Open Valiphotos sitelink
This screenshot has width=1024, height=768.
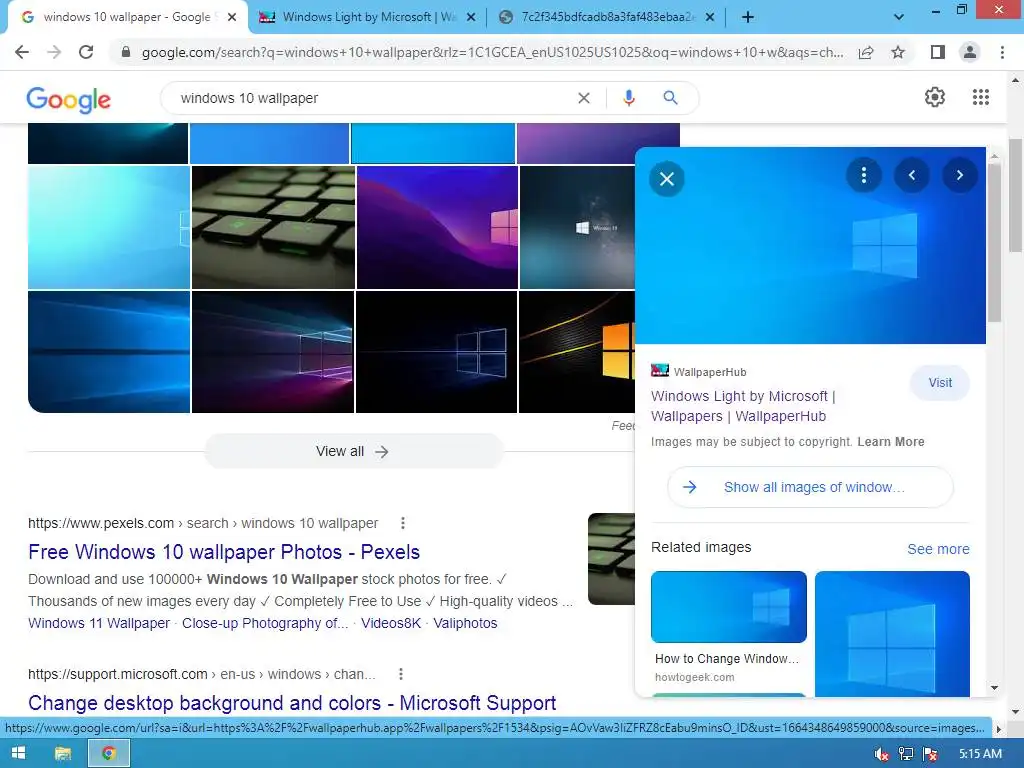click(x=465, y=623)
